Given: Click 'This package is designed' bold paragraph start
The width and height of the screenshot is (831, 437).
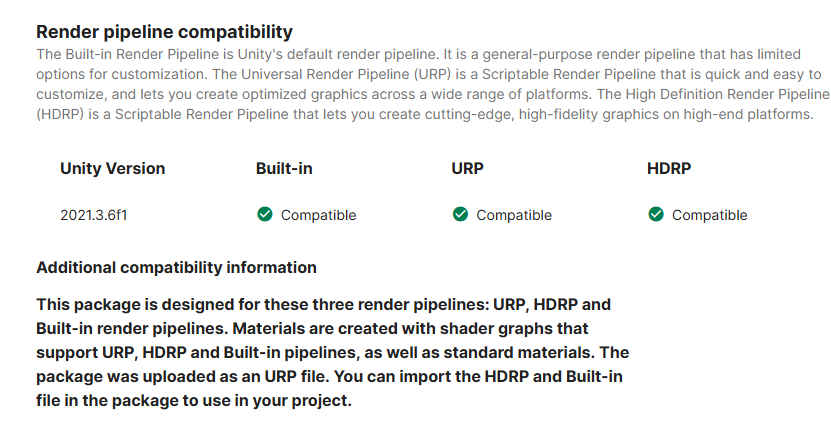Looking at the screenshot, I should coord(122,303).
